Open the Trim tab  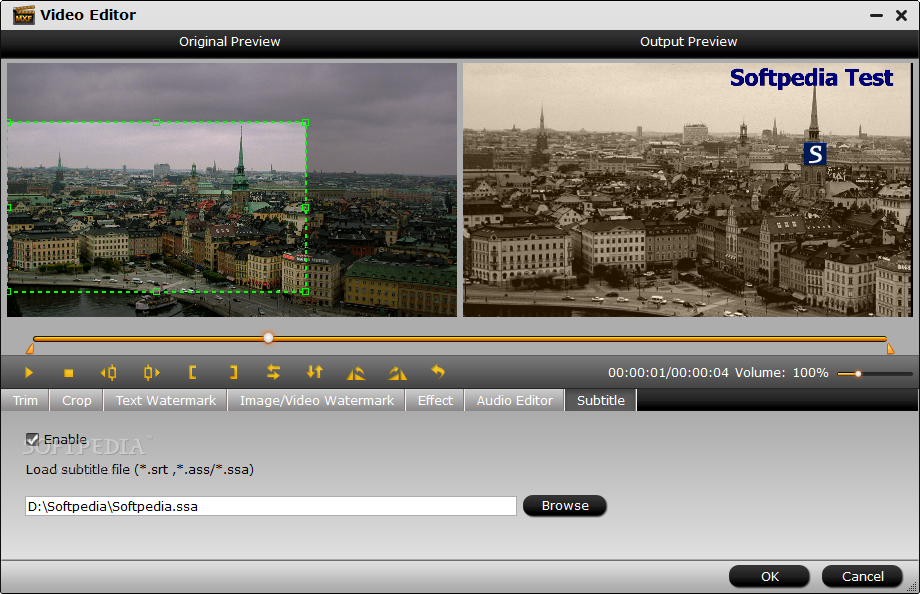click(25, 400)
